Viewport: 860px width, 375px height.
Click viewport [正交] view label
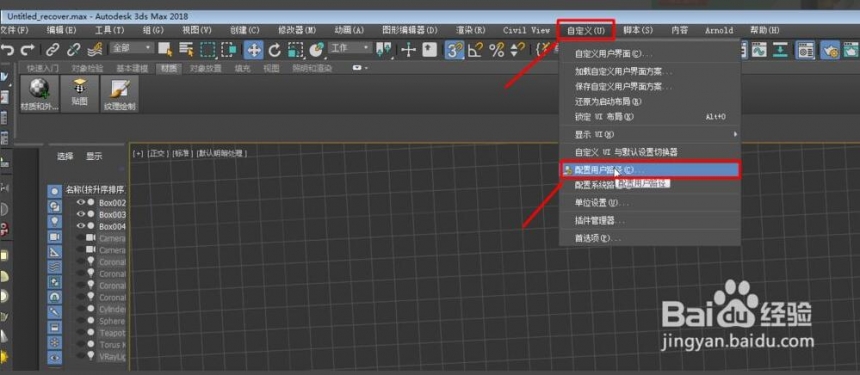coord(158,154)
